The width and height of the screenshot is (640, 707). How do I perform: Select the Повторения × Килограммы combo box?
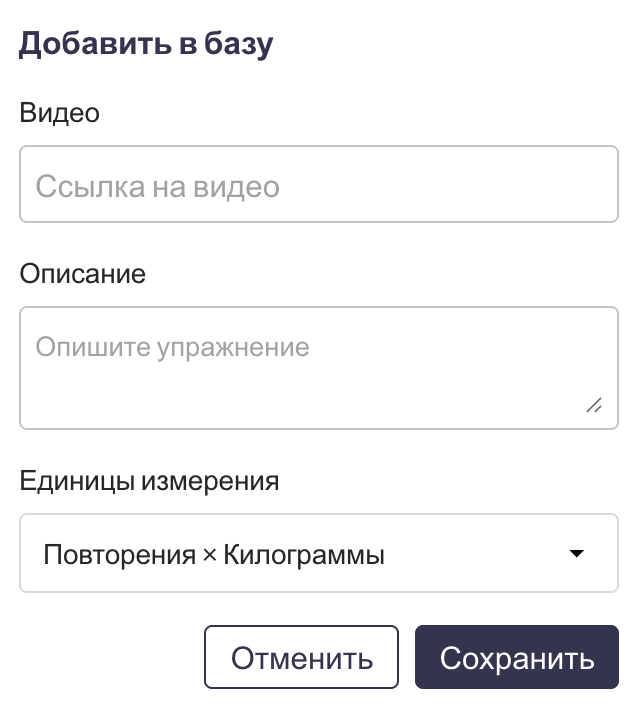(x=319, y=553)
